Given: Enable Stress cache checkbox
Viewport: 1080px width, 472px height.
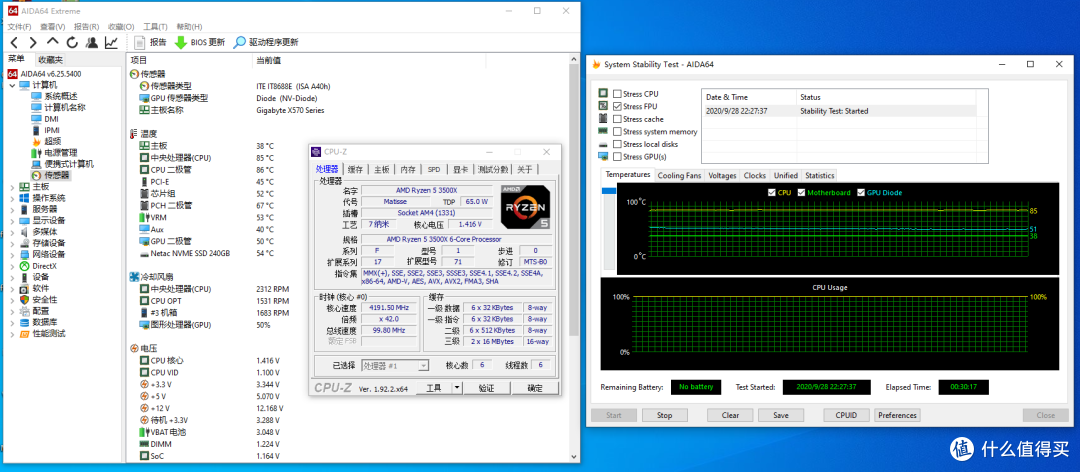Looking at the screenshot, I should 617,119.
